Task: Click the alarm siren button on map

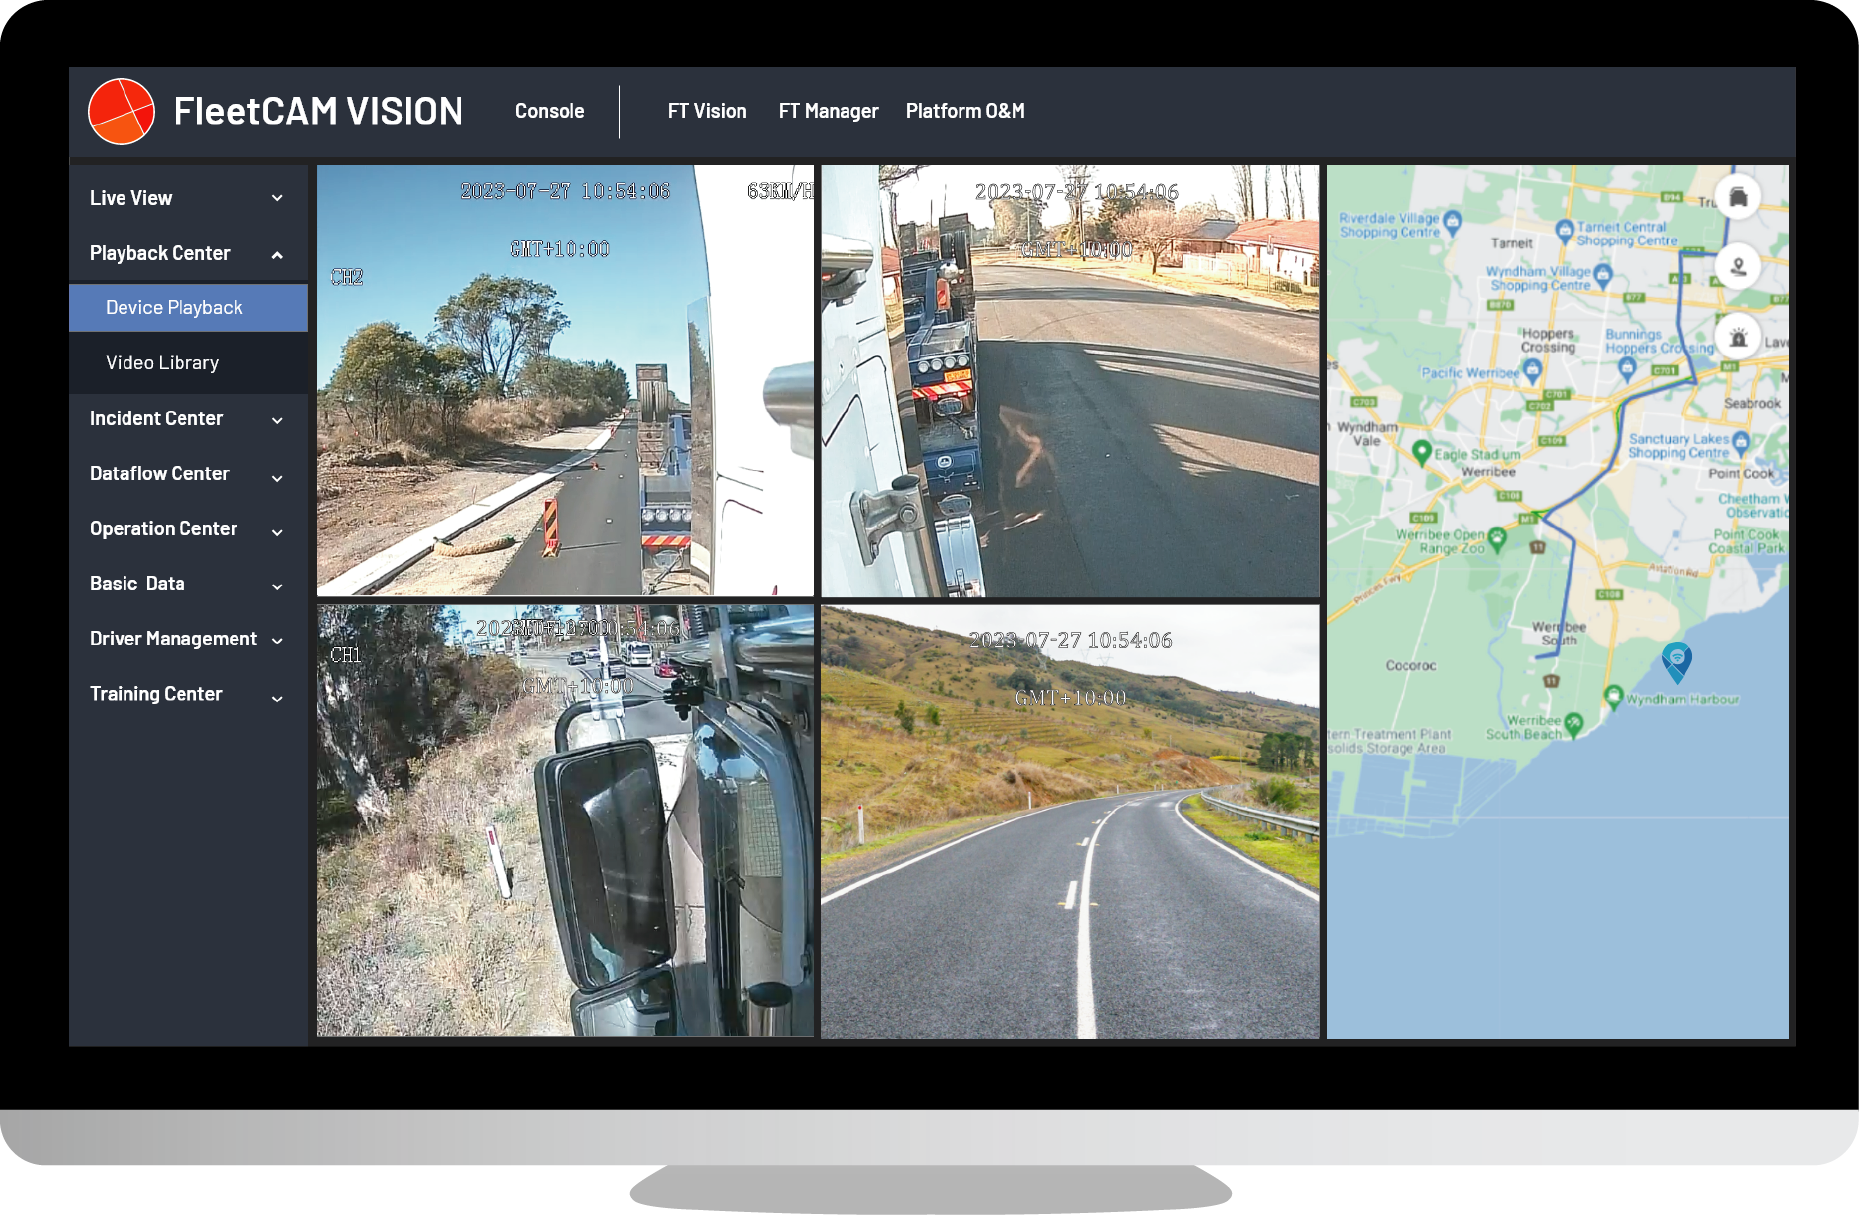Action: tap(1738, 338)
